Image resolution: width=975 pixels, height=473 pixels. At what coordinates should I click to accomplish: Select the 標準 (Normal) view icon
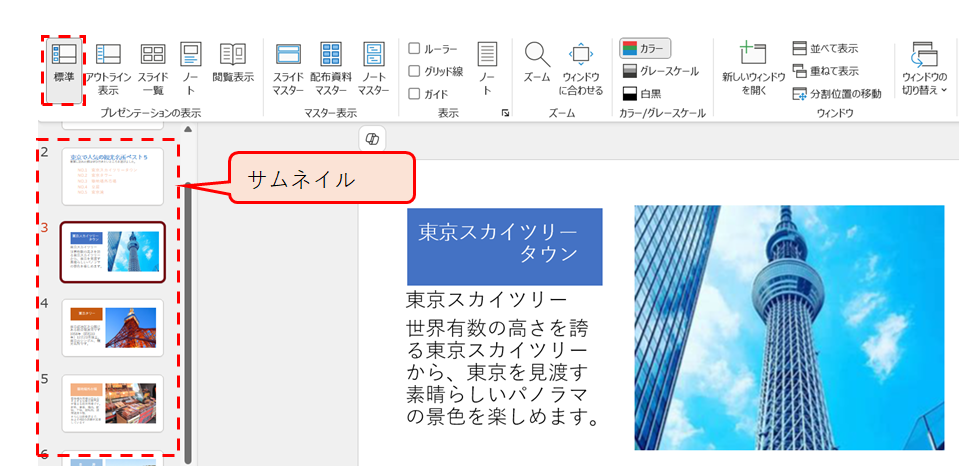pyautogui.click(x=63, y=68)
